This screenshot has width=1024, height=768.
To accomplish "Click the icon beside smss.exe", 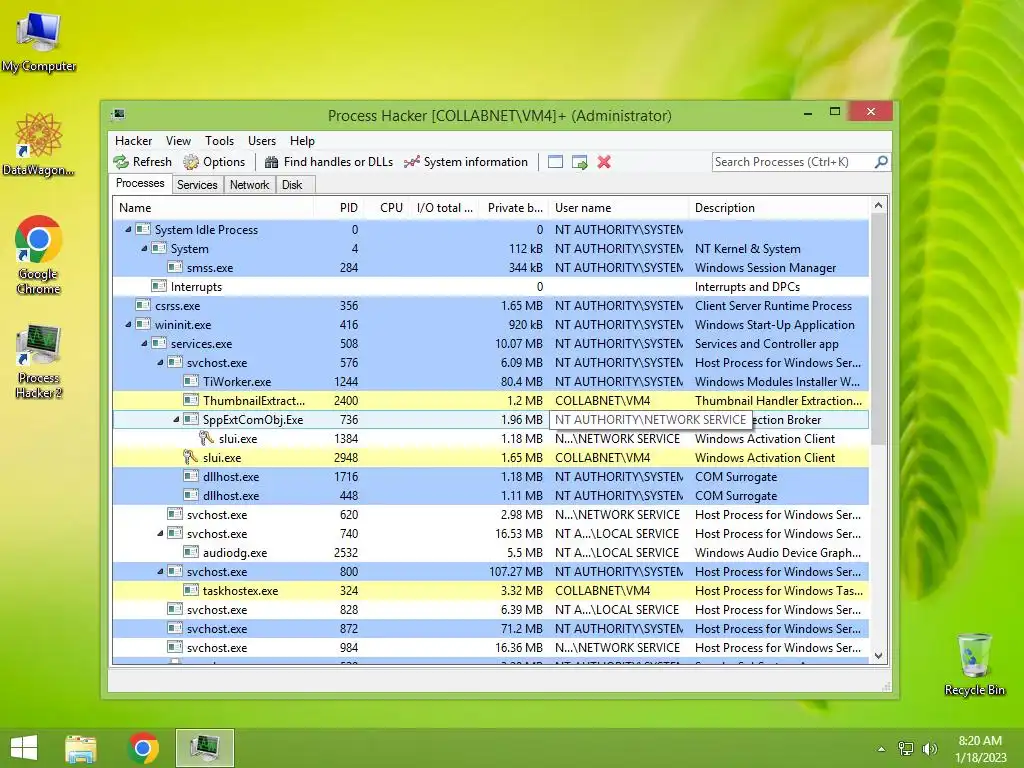I will (x=175, y=267).
